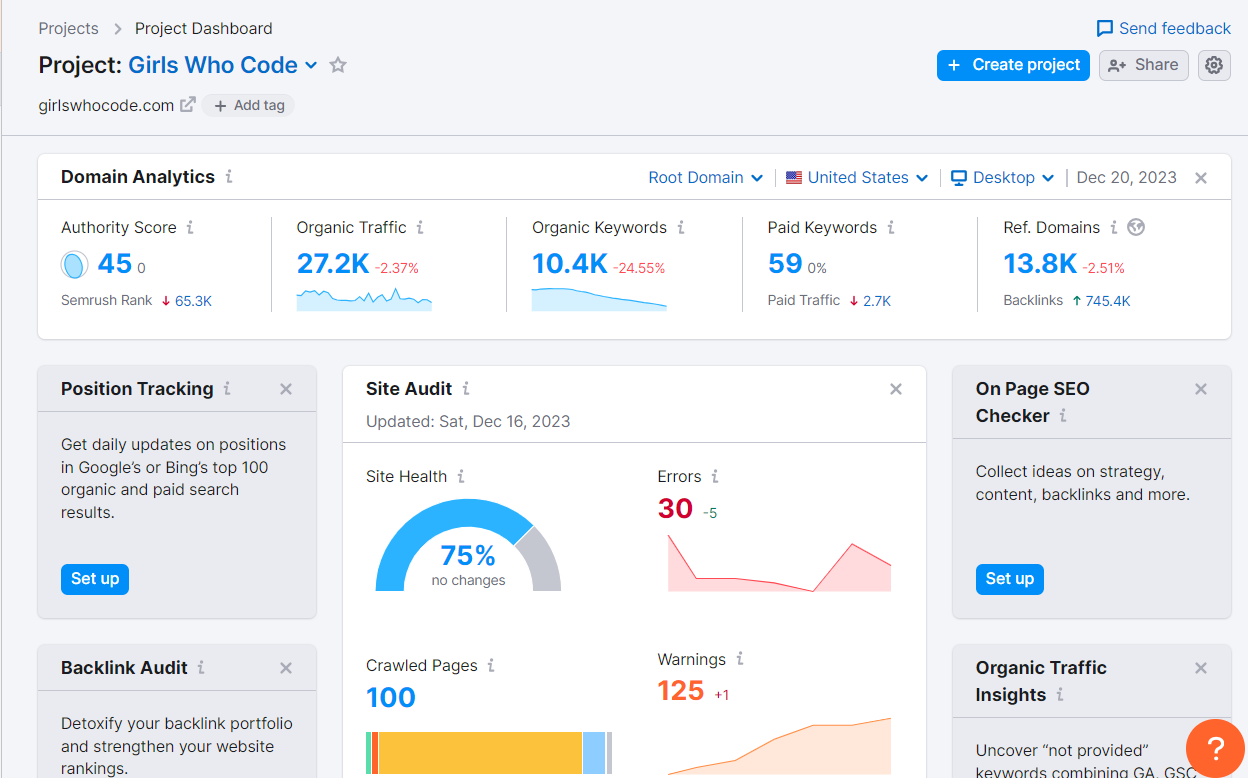Change country via the United States dropdown

click(856, 177)
